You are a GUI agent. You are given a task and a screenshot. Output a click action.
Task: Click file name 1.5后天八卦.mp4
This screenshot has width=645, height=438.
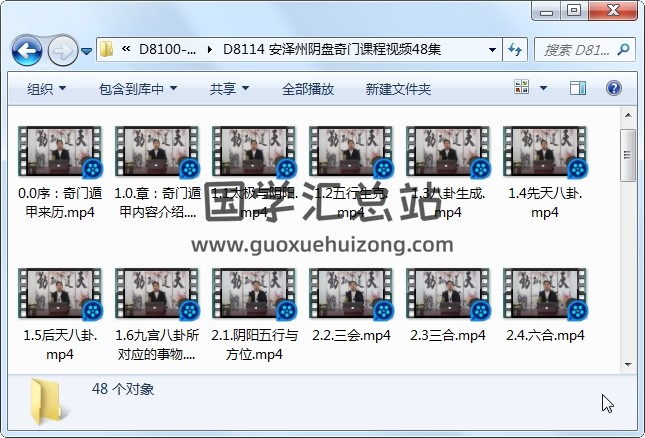click(x=60, y=345)
